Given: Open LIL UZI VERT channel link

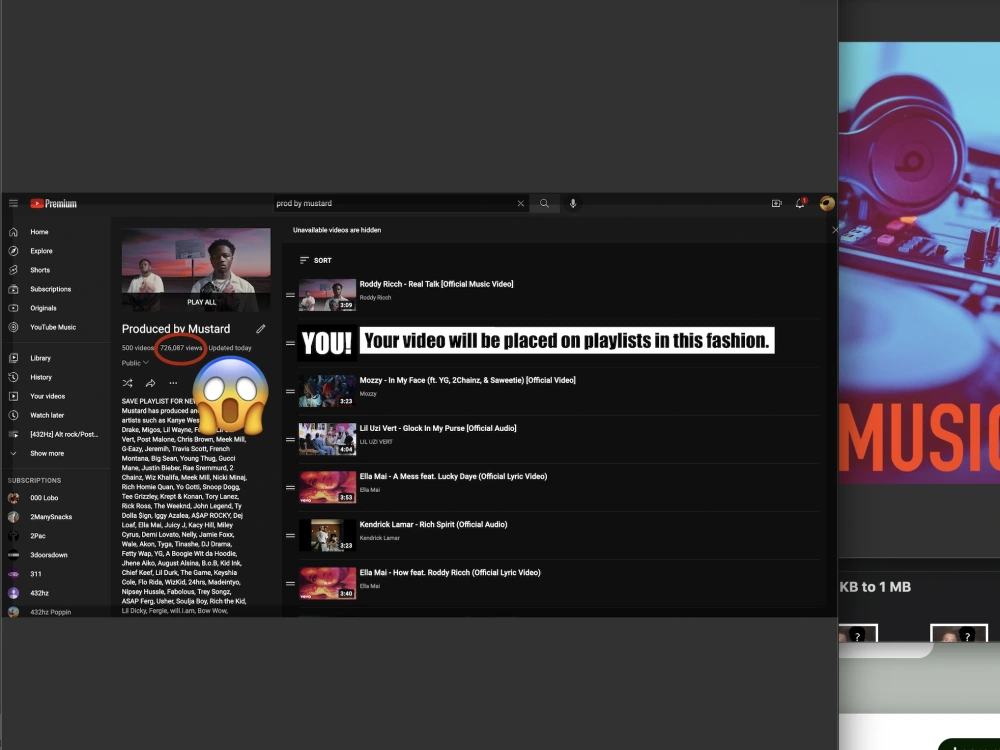Looking at the screenshot, I should 376,442.
